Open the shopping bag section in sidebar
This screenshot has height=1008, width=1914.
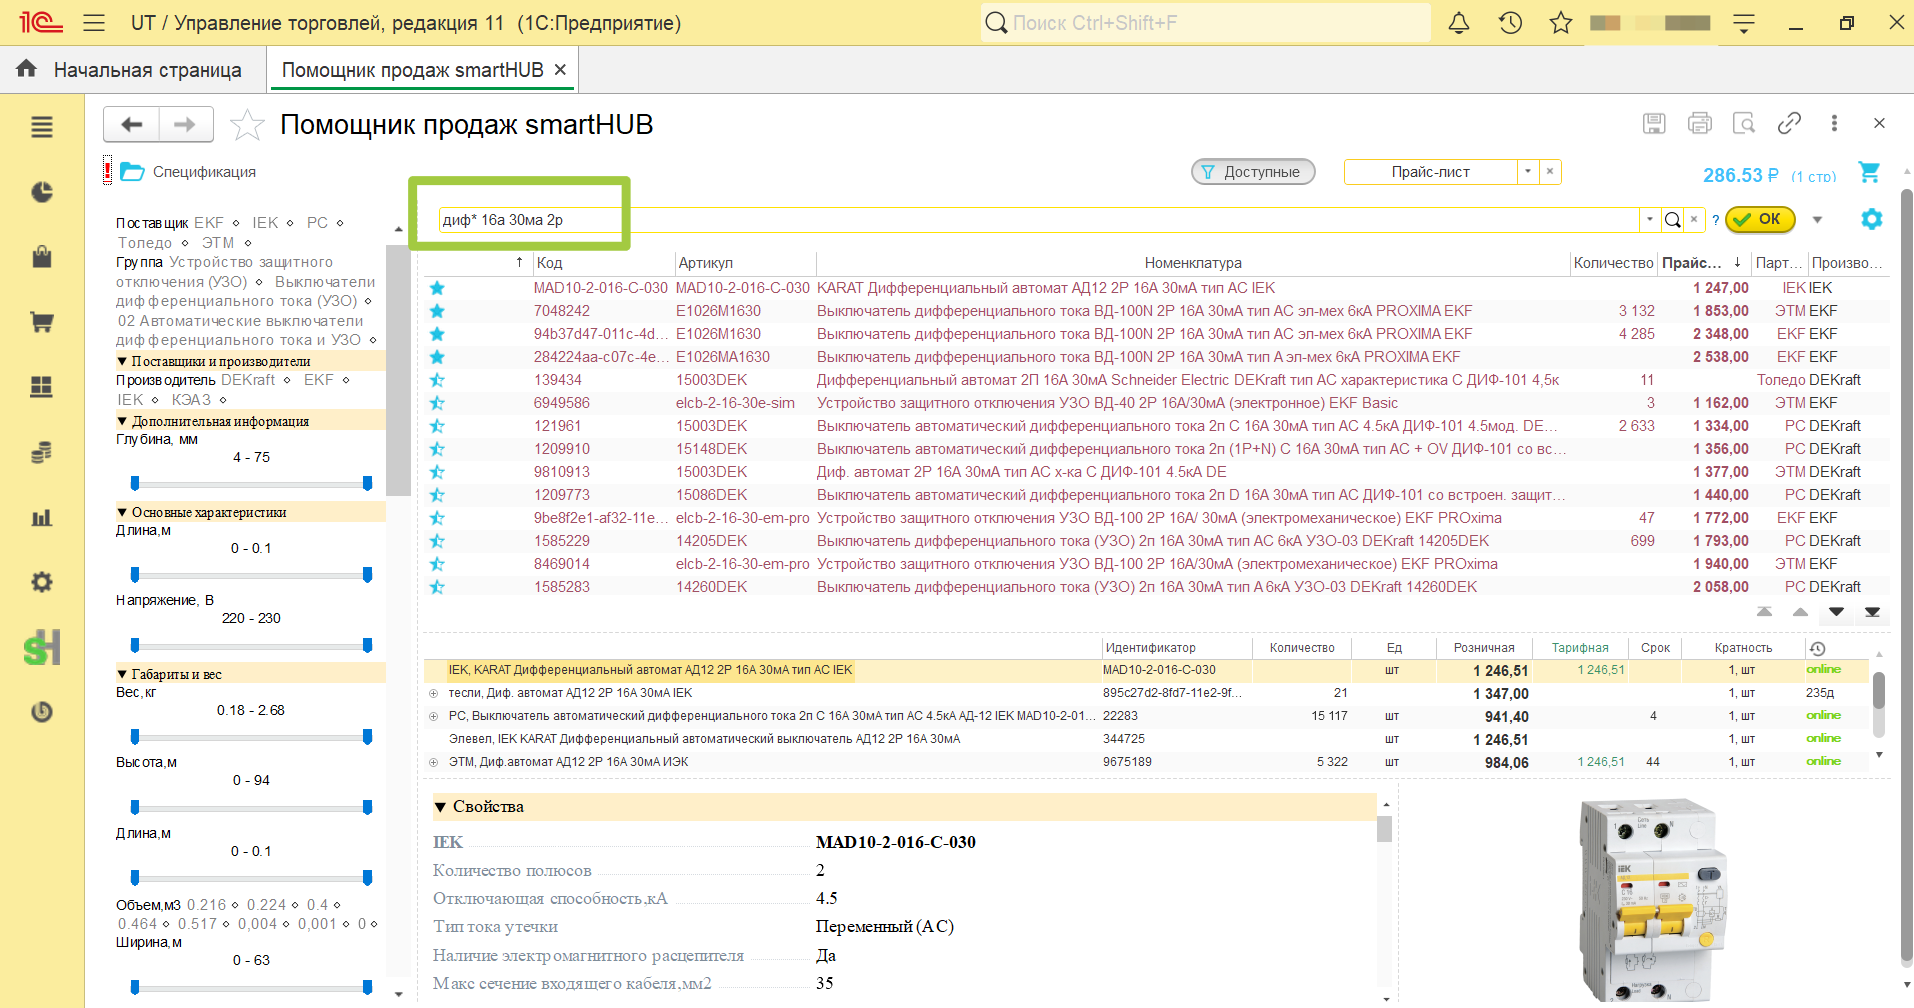(41, 257)
